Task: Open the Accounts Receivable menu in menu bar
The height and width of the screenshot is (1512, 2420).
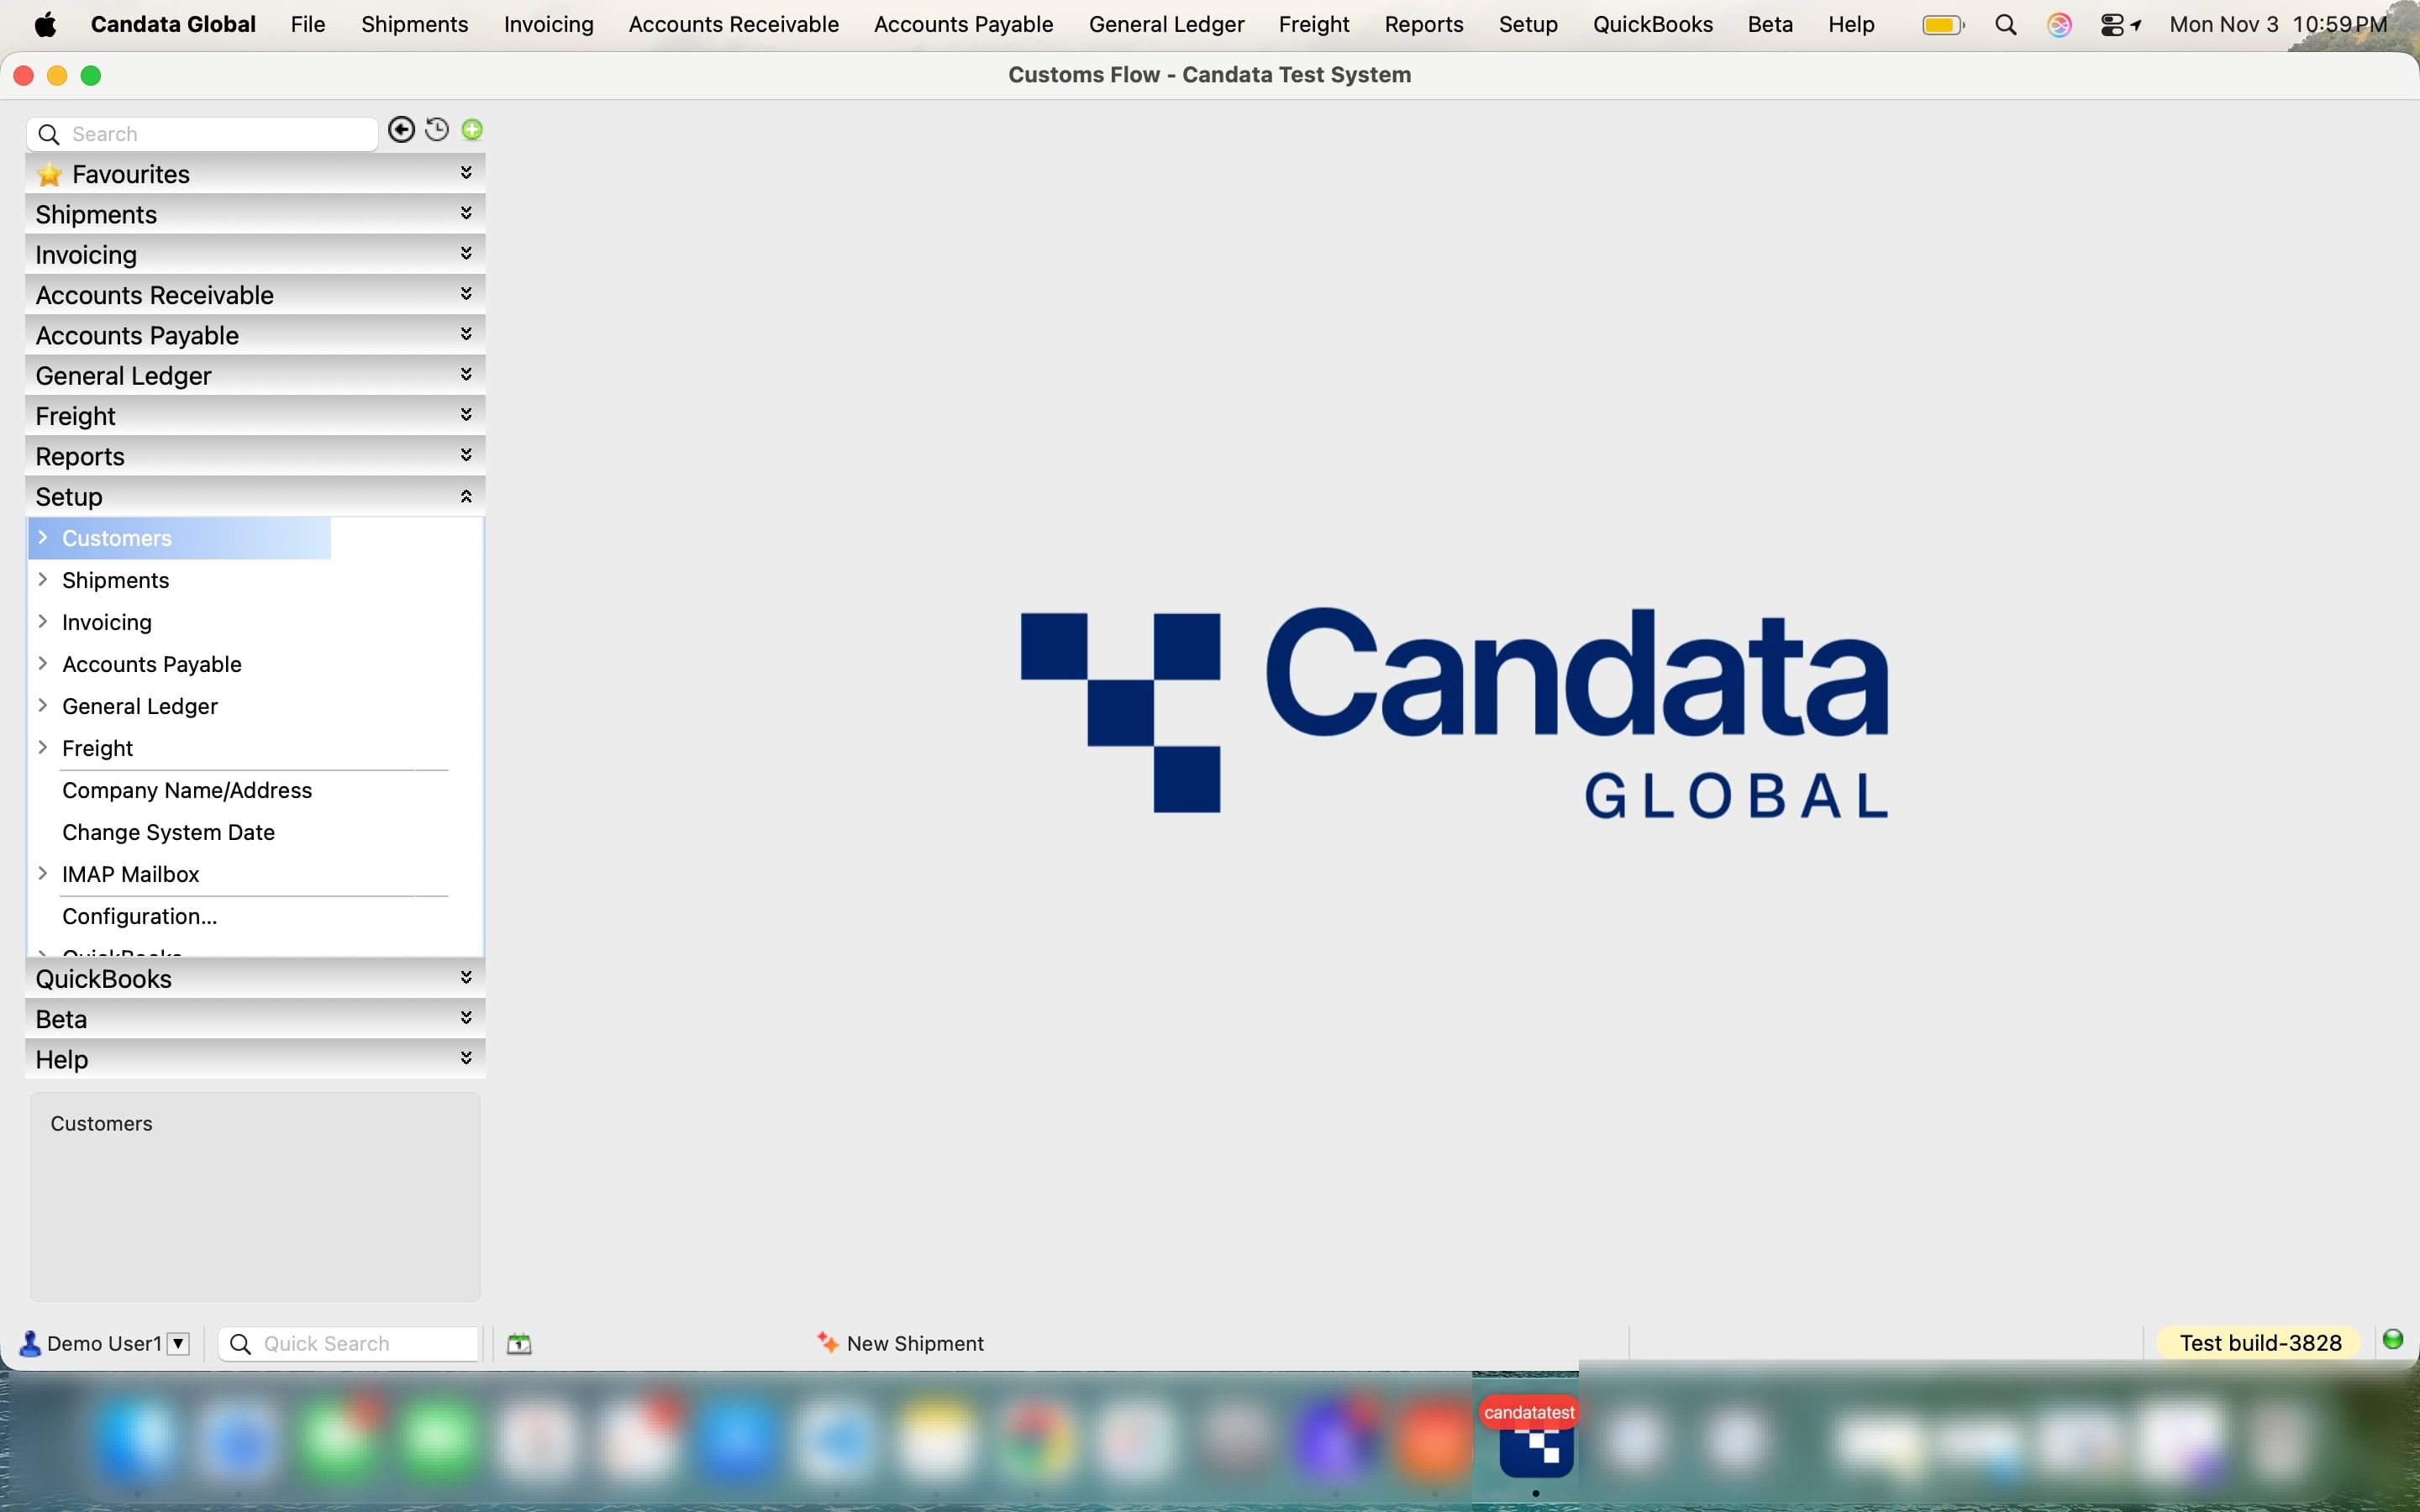Action: click(x=734, y=25)
